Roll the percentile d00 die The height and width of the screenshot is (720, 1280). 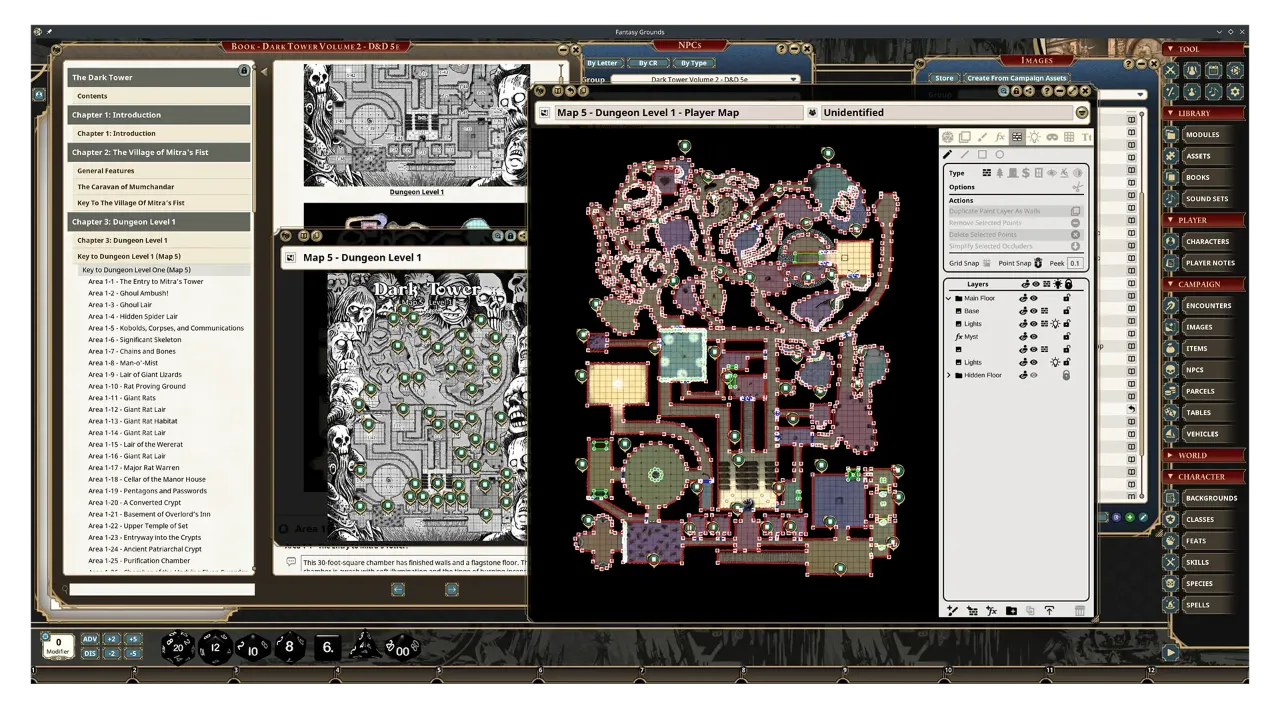click(404, 648)
